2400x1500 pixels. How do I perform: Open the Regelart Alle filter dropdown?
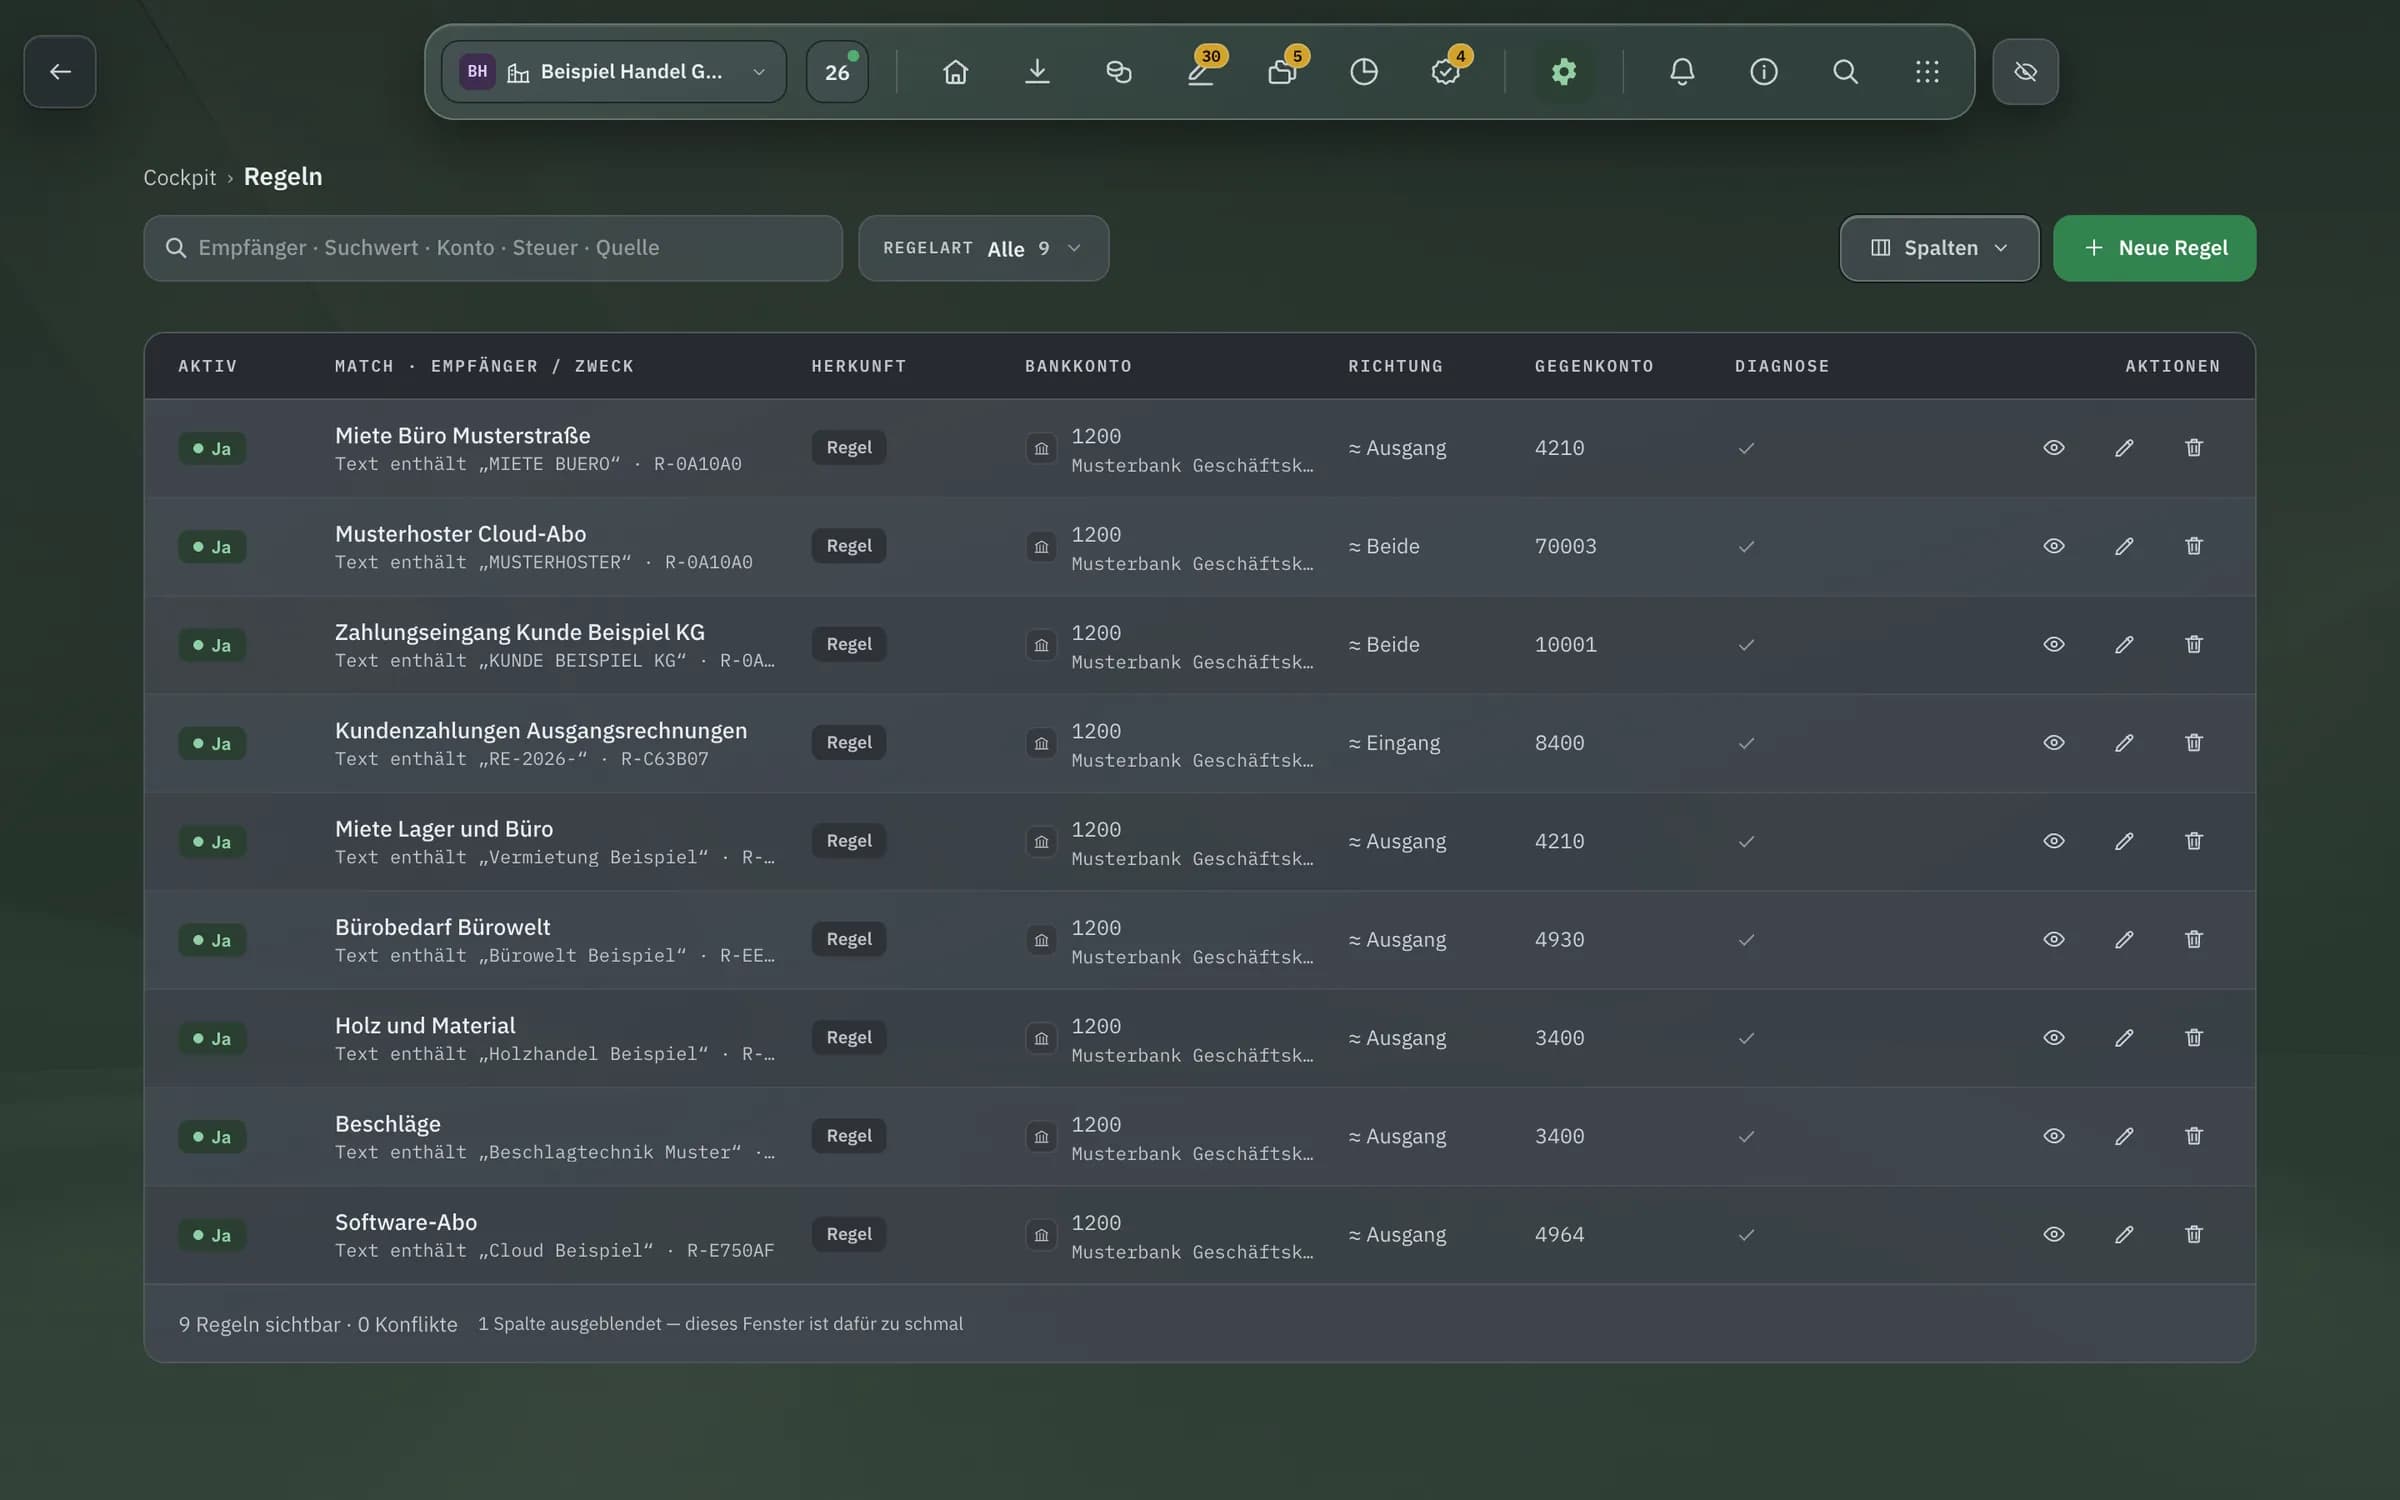(983, 248)
